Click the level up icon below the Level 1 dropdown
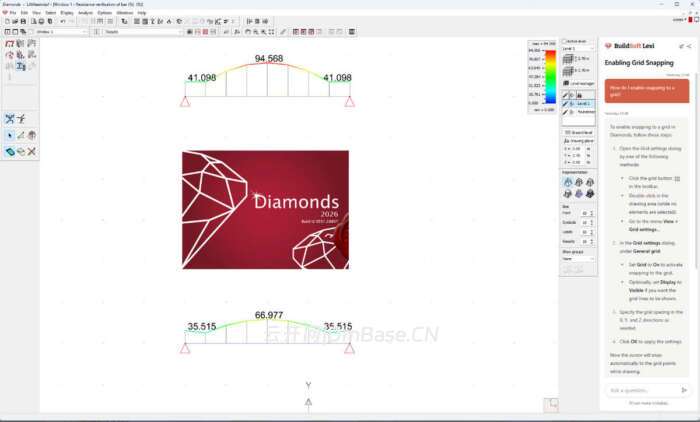The width and height of the screenshot is (700, 422). click(x=568, y=59)
